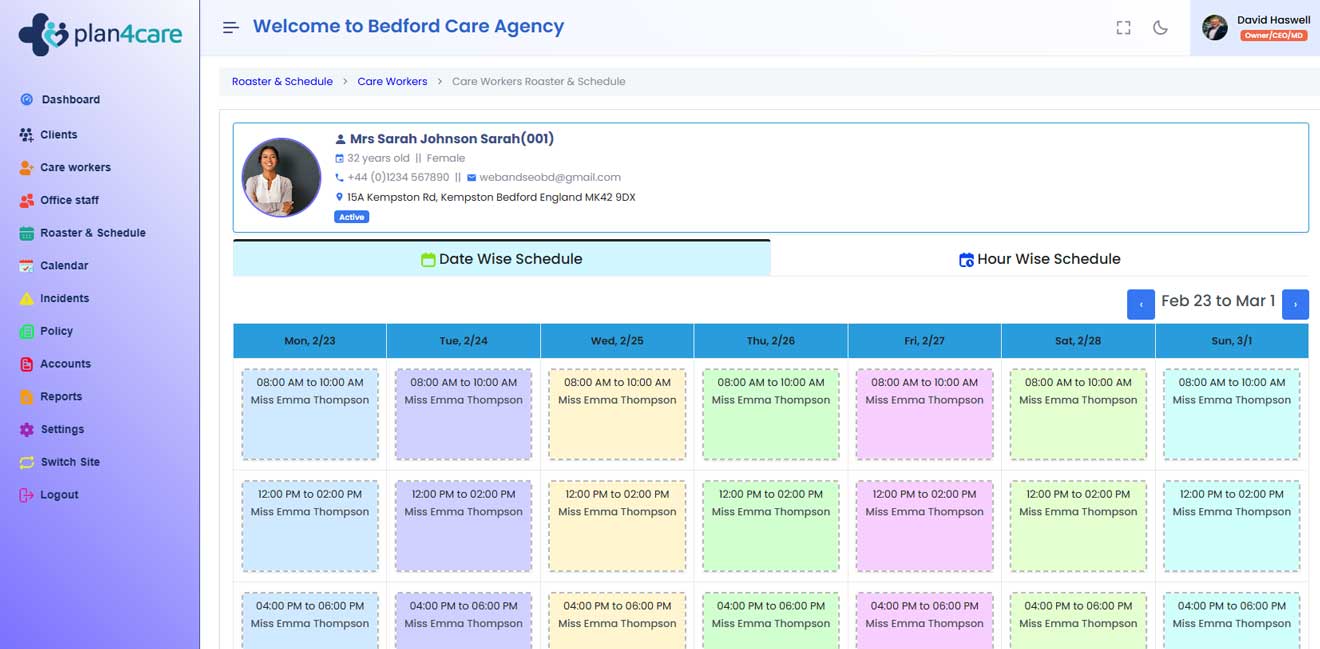Click the Care Workers breadcrumb link
Image resolution: width=1320 pixels, height=649 pixels.
point(392,82)
